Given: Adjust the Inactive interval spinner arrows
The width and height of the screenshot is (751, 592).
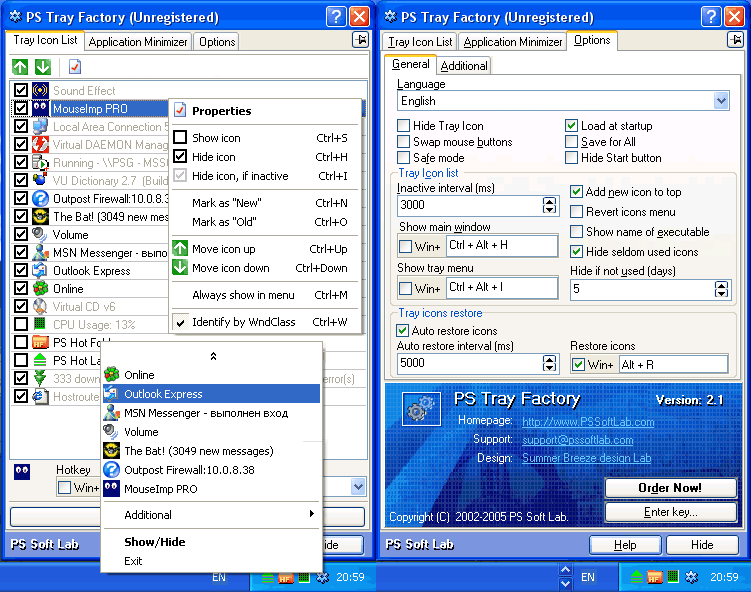Looking at the screenshot, I should pyautogui.click(x=549, y=205).
